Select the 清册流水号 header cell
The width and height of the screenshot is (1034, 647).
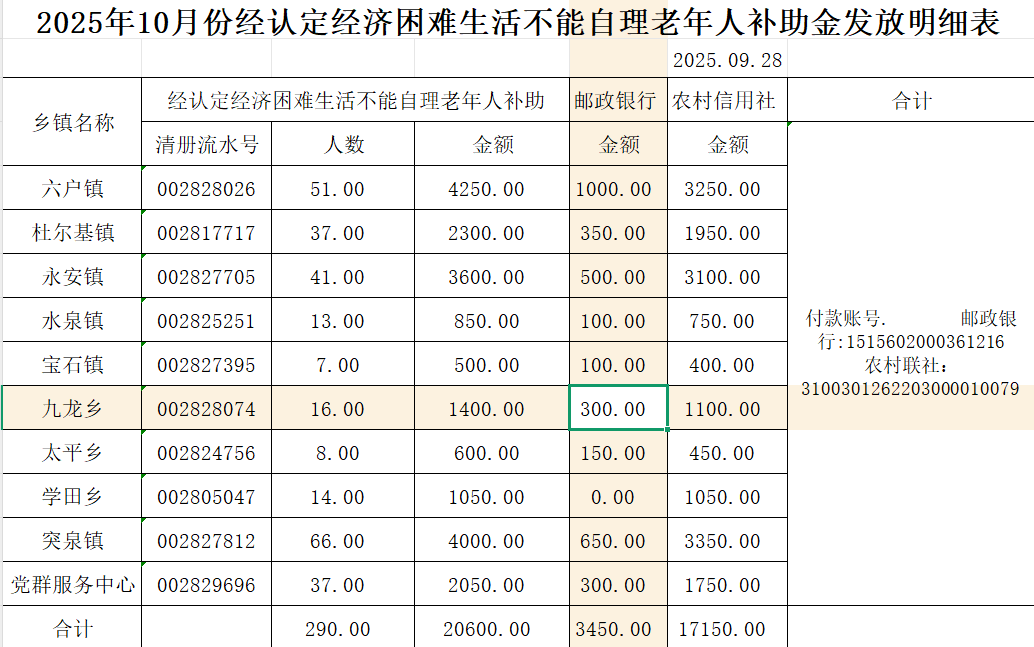207,145
